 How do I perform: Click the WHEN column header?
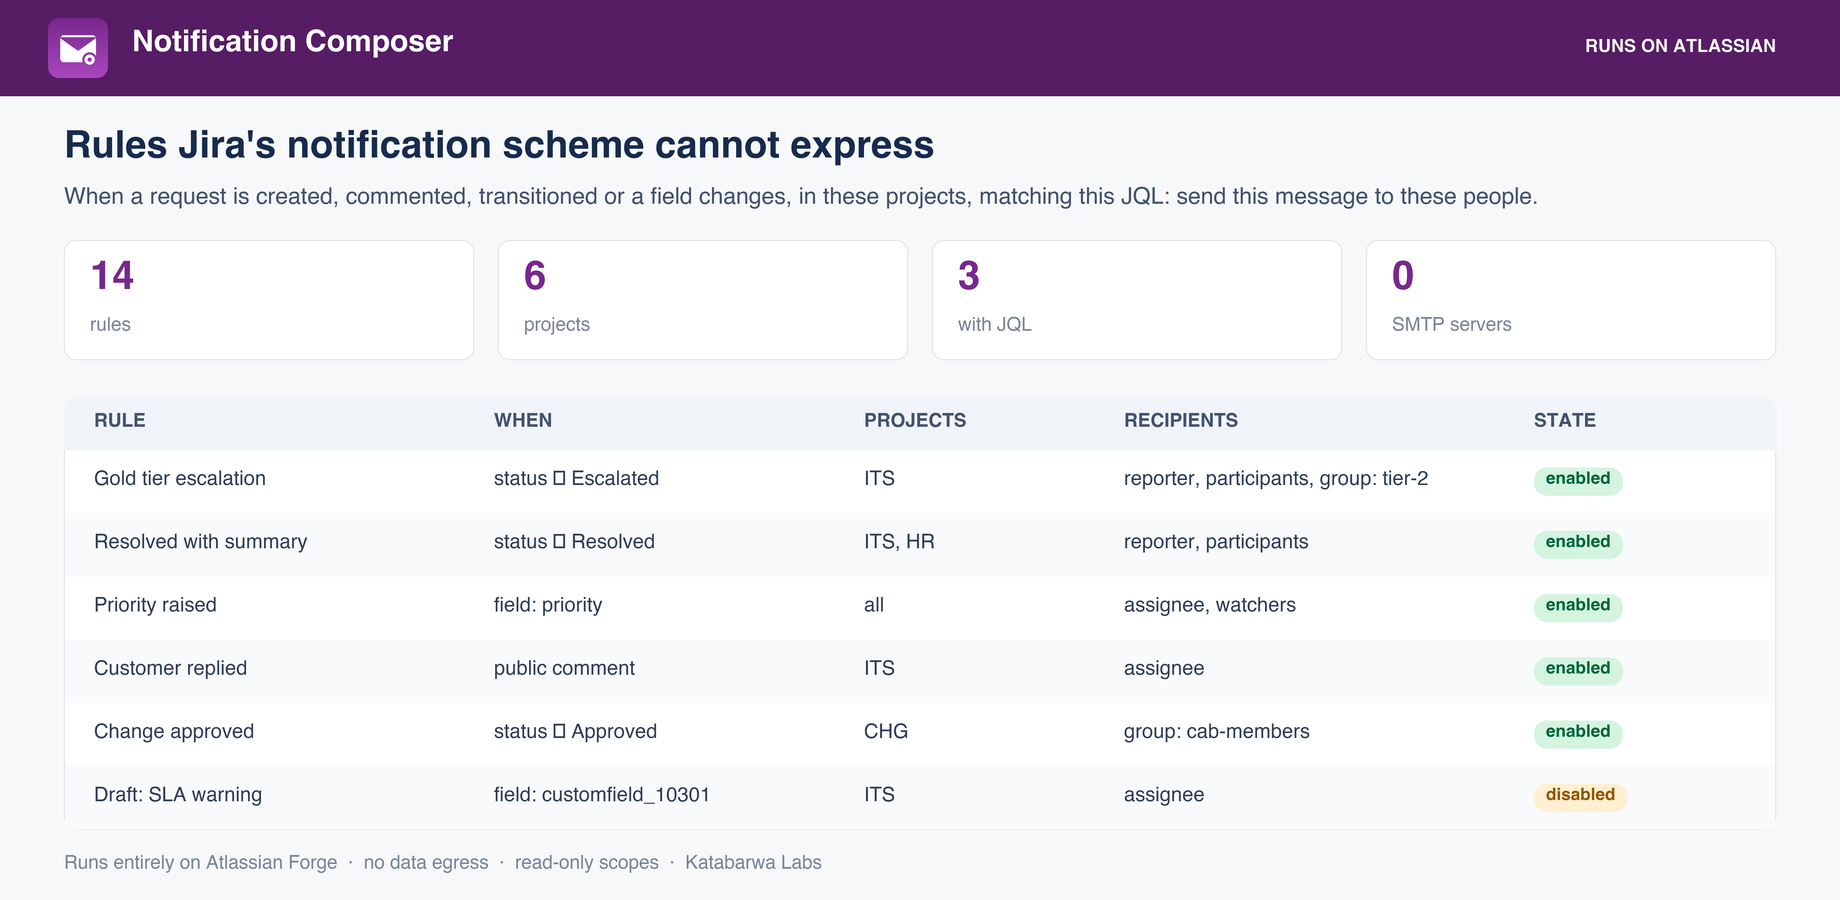pos(523,421)
